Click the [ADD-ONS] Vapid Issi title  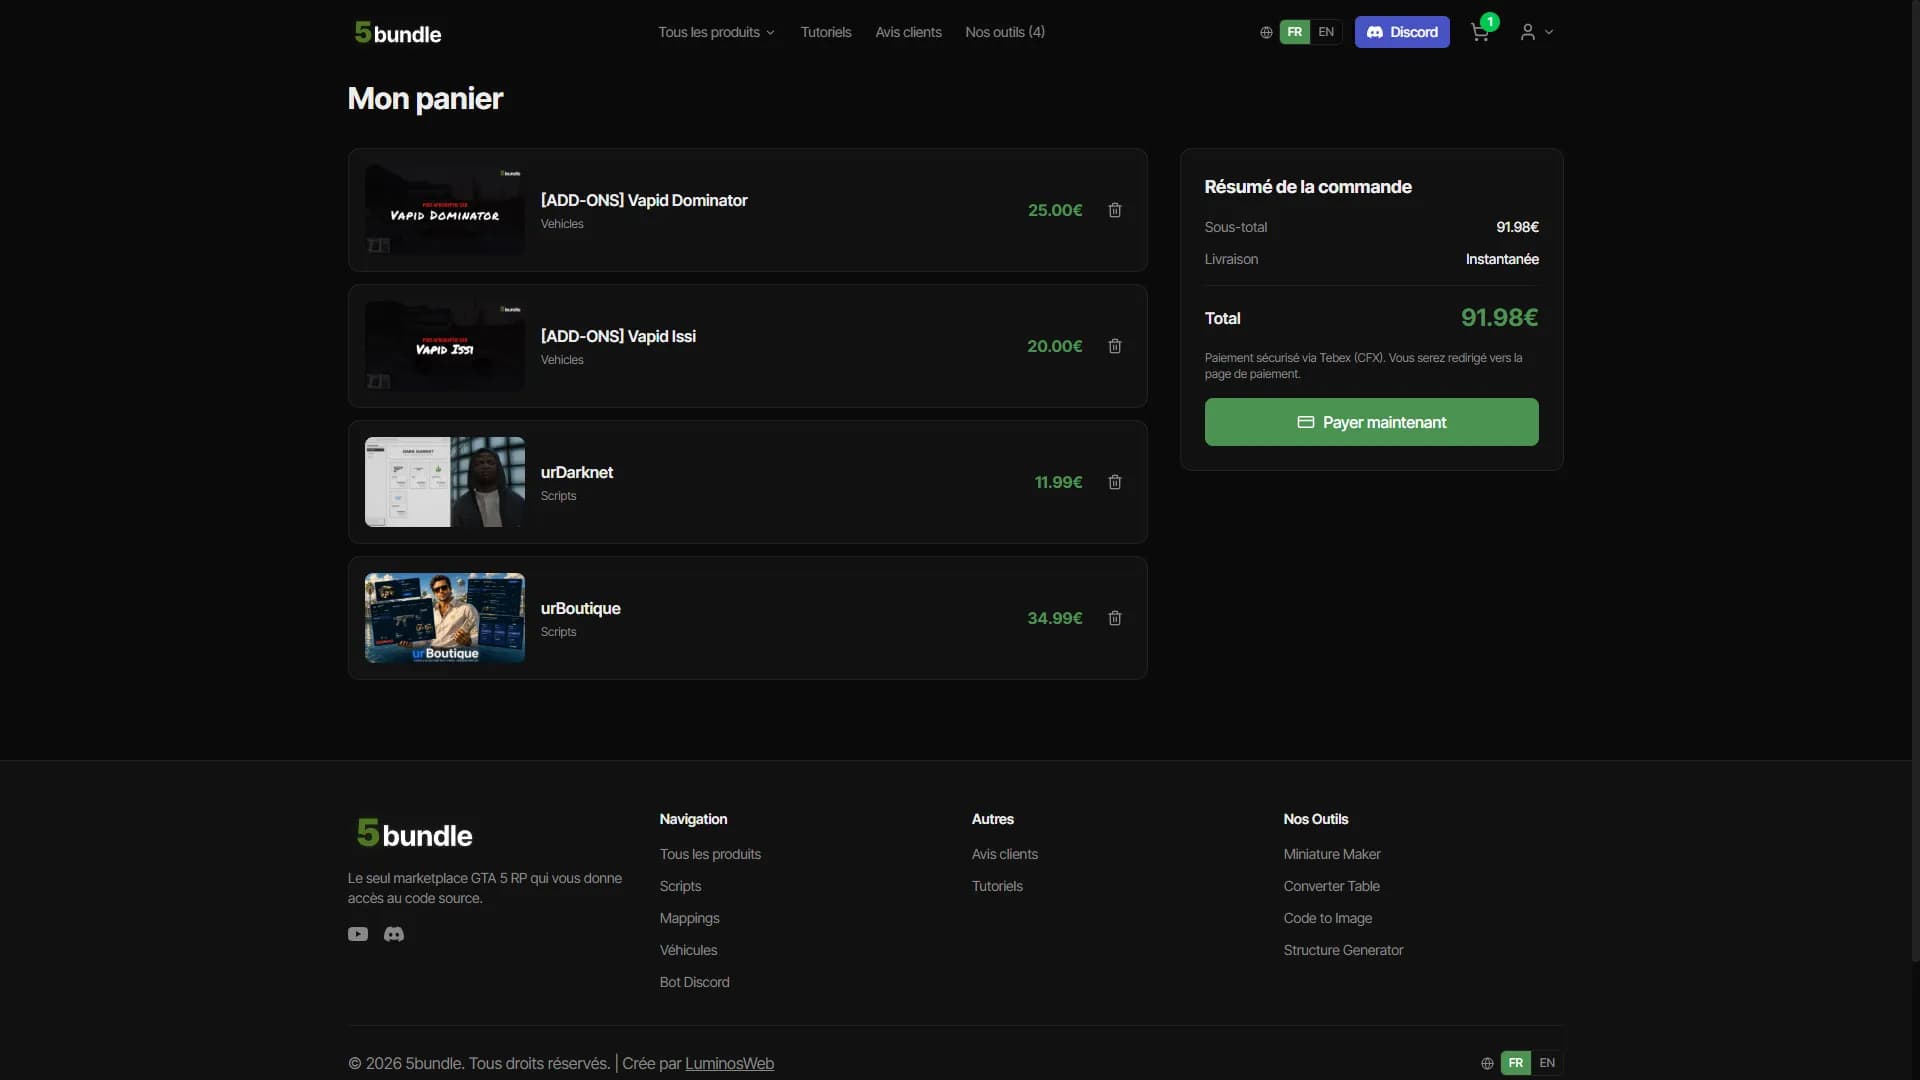coord(618,336)
